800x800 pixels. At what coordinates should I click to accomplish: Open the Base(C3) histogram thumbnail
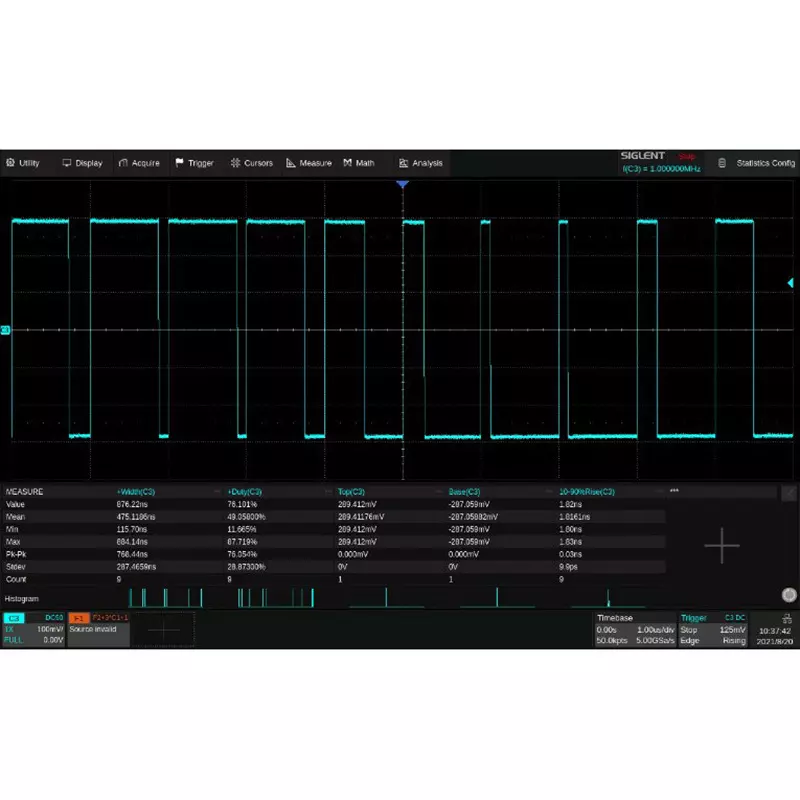coord(497,597)
